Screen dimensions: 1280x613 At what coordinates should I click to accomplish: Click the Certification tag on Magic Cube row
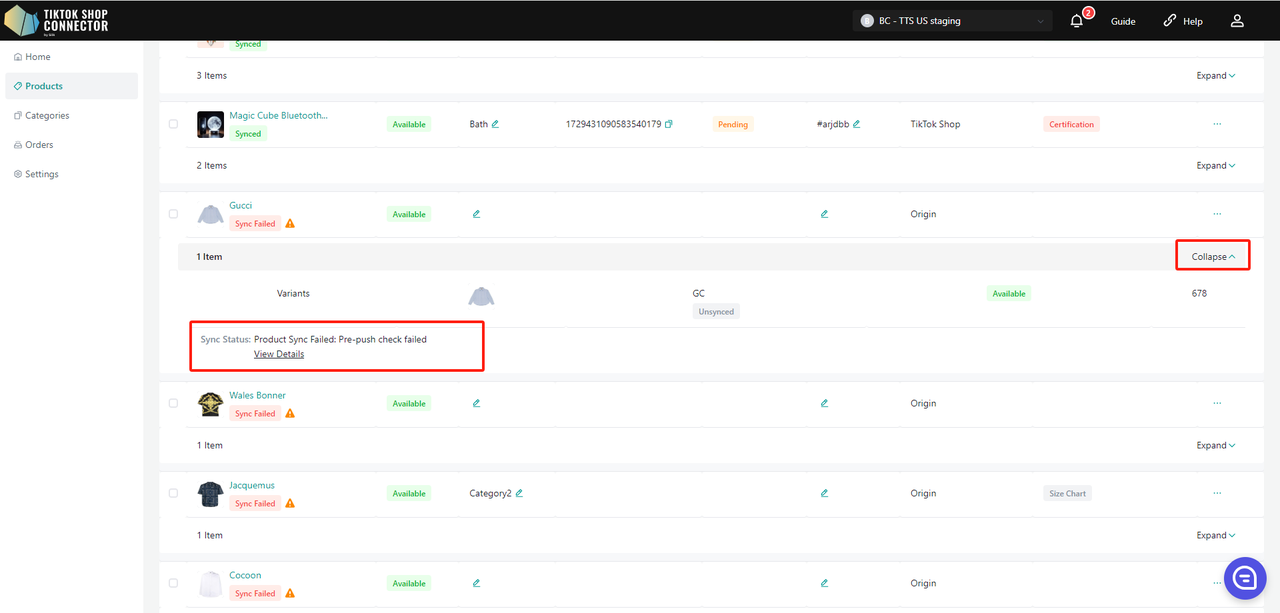click(x=1072, y=124)
